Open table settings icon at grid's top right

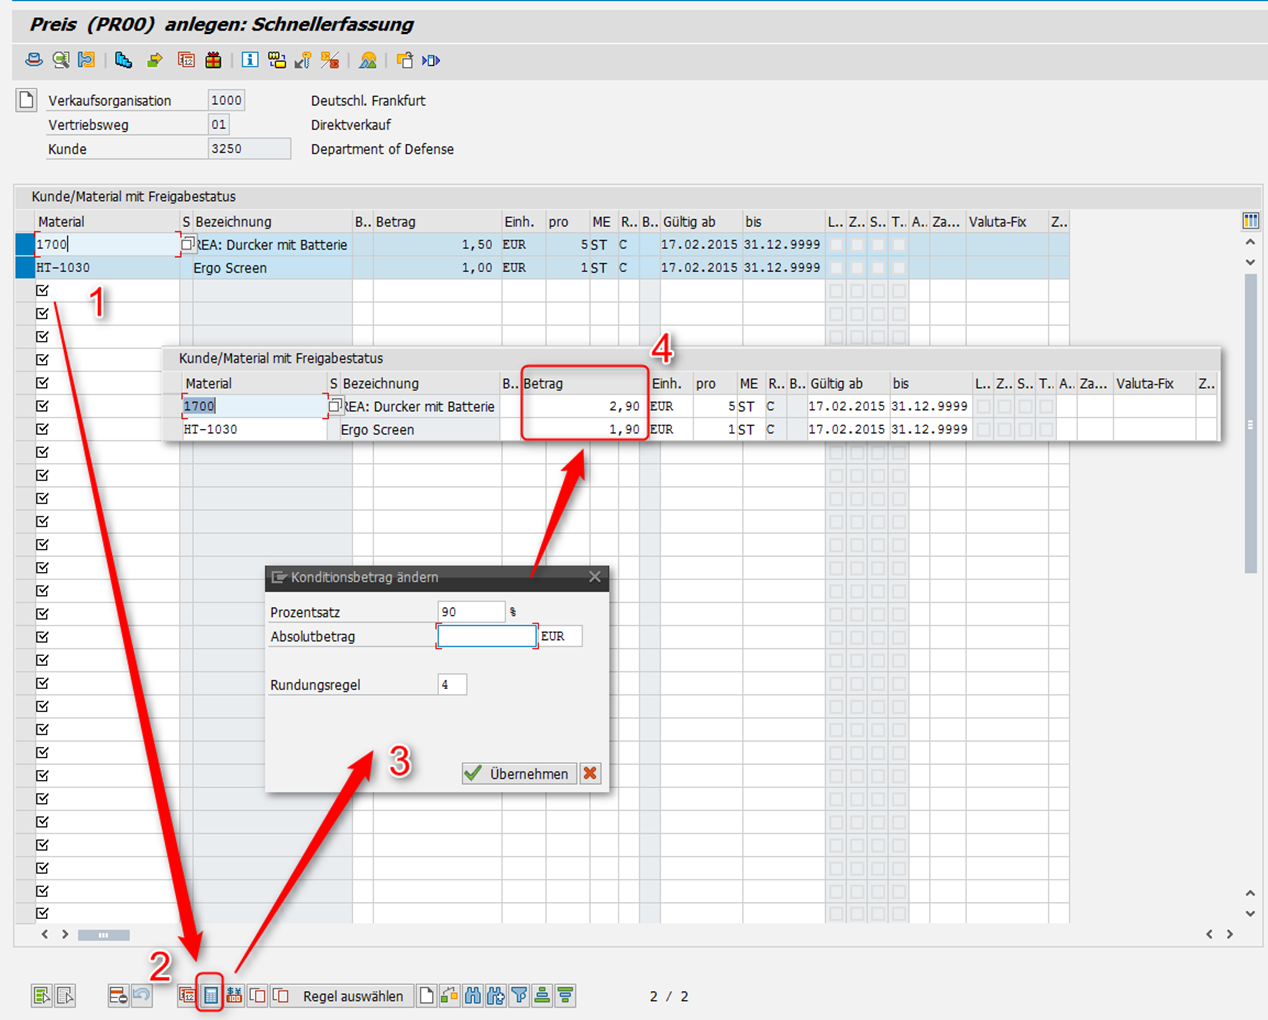(x=1250, y=221)
